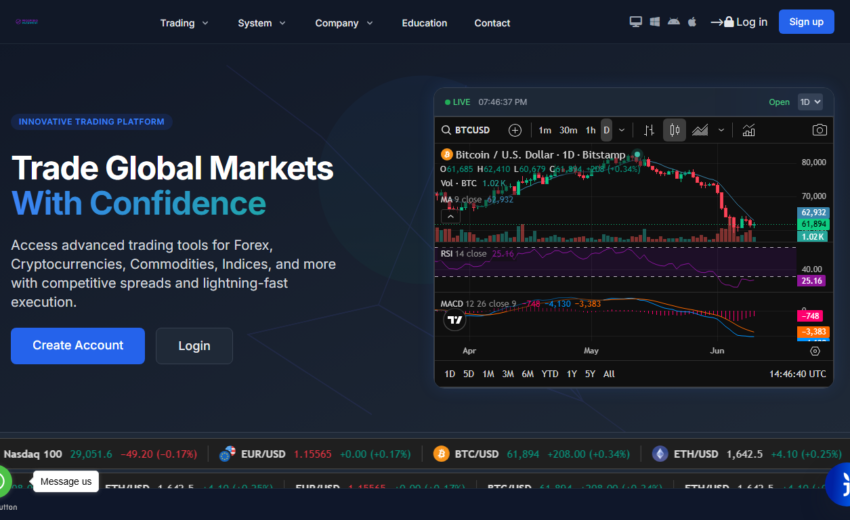The image size is (850, 520).
Task: Open the Contact page
Action: coord(492,23)
